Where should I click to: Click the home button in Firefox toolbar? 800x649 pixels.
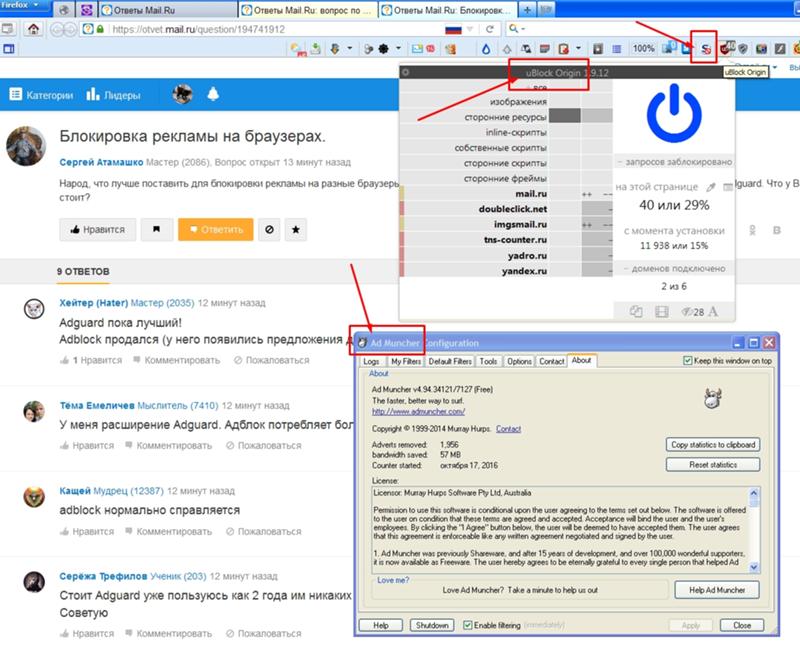(x=34, y=29)
